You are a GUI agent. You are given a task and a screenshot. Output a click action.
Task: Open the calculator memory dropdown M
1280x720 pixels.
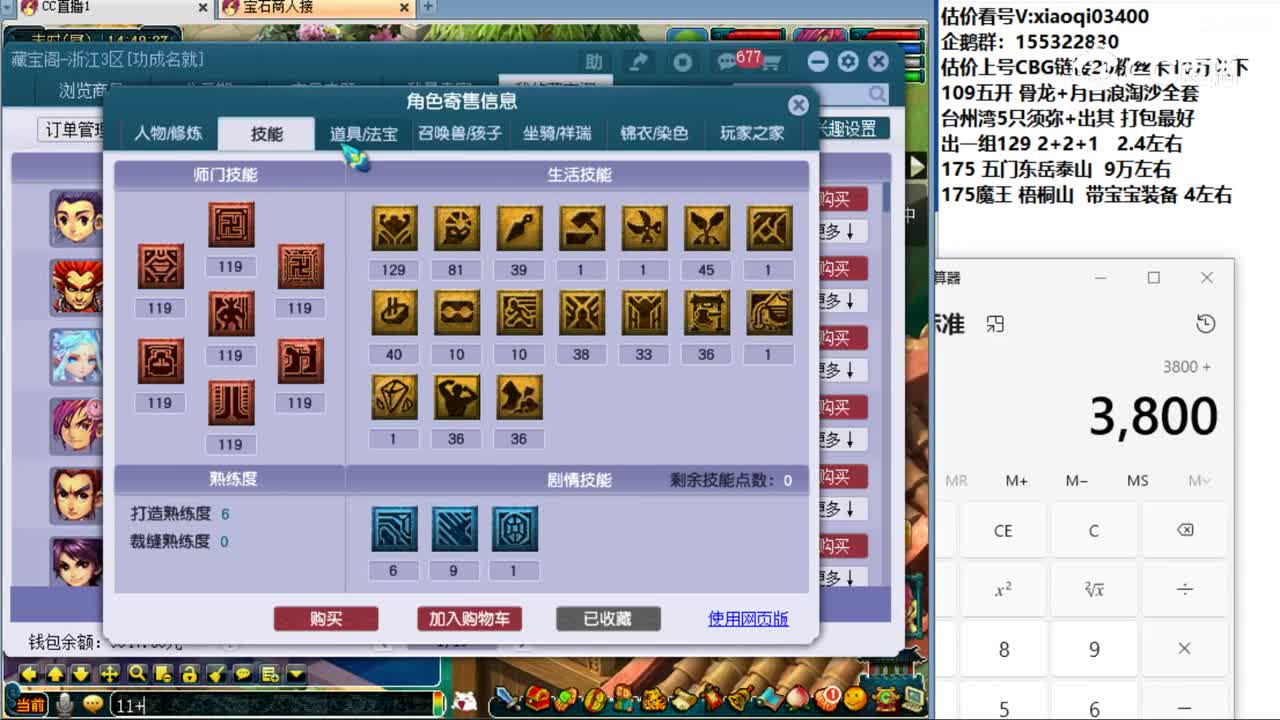(x=1197, y=480)
